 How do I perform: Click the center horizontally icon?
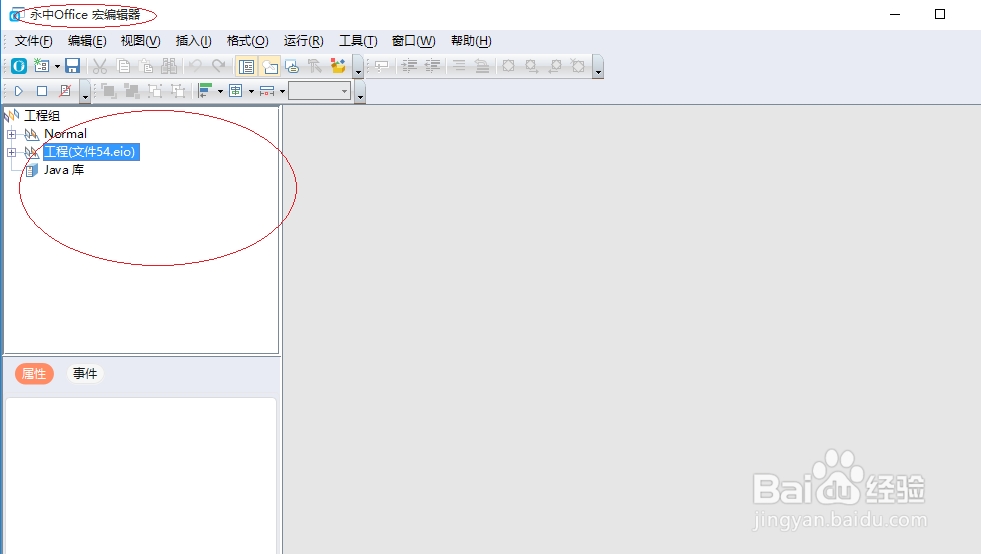(x=236, y=91)
